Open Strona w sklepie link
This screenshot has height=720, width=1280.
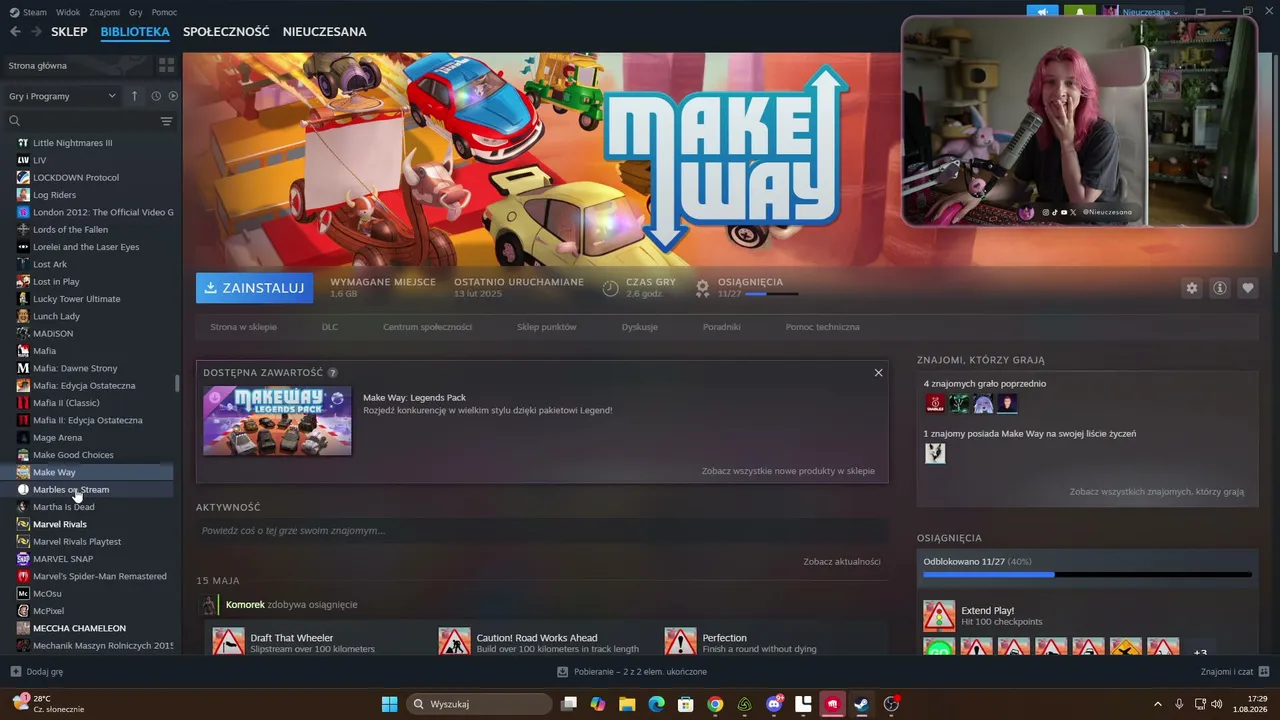click(x=243, y=327)
